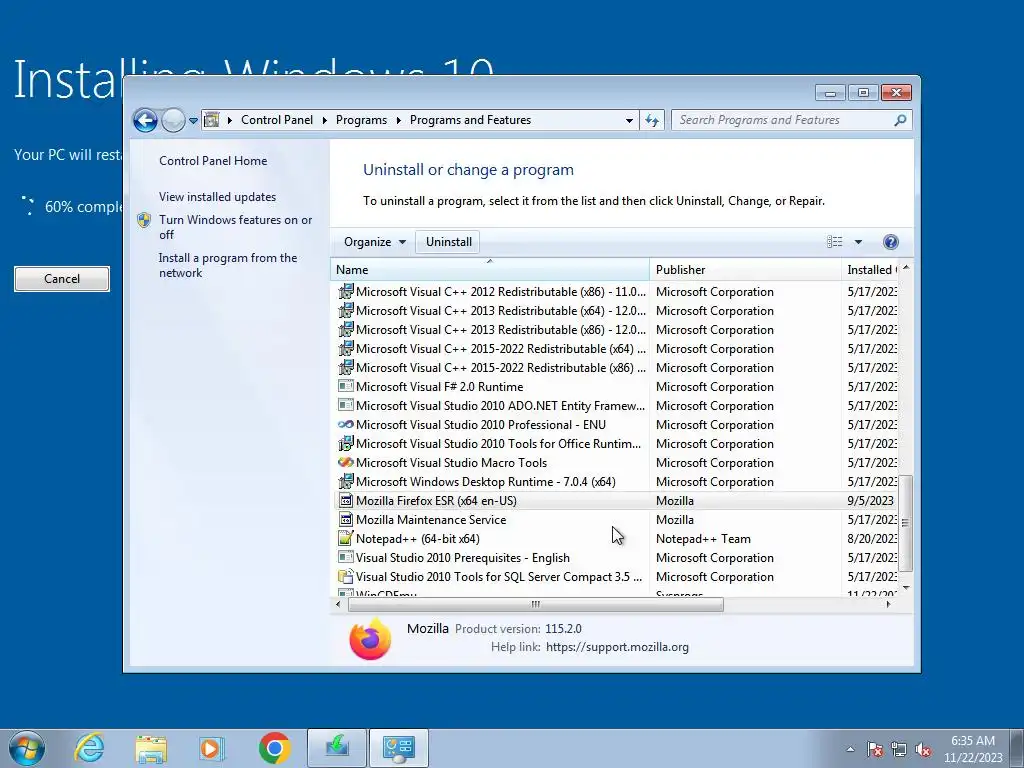Open Windows Explorer folder on taskbar

pos(151,748)
